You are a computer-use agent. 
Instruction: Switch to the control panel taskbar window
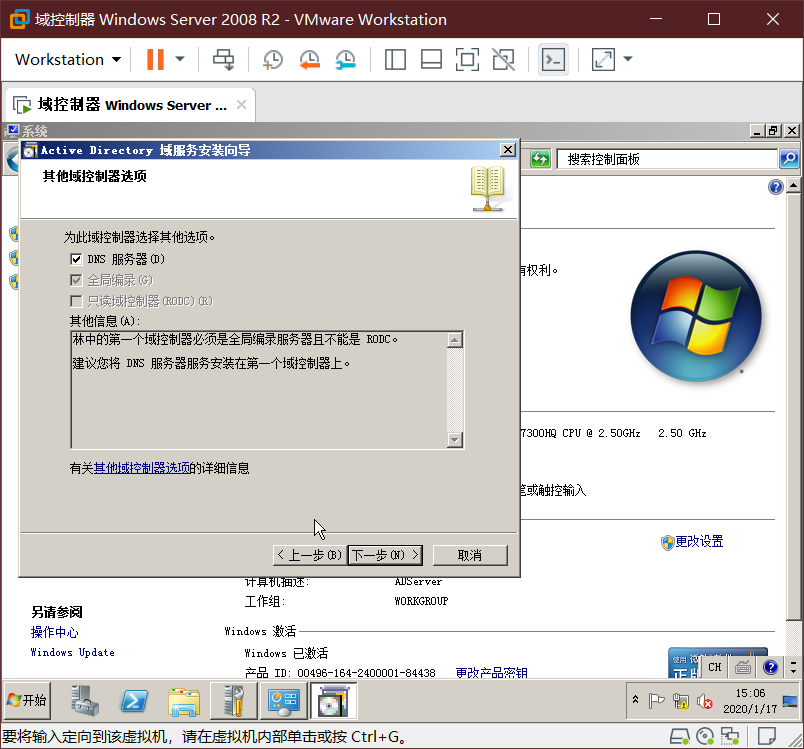pos(284,701)
